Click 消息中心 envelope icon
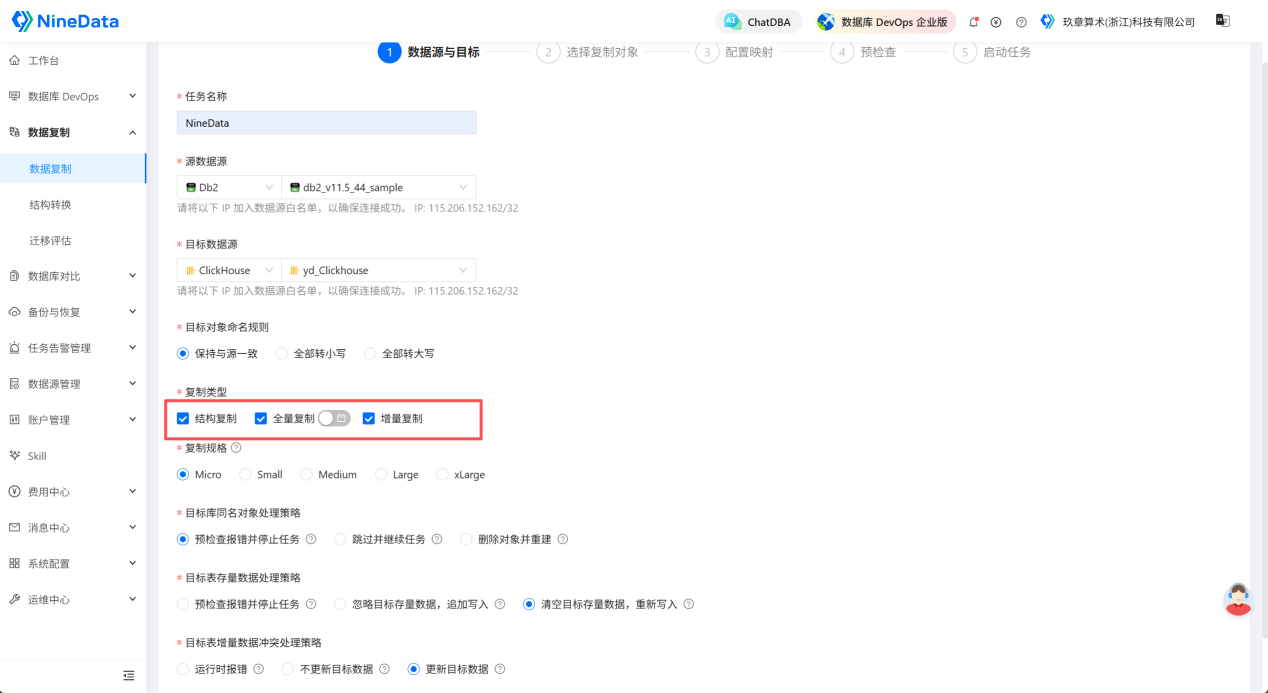 click(14, 528)
